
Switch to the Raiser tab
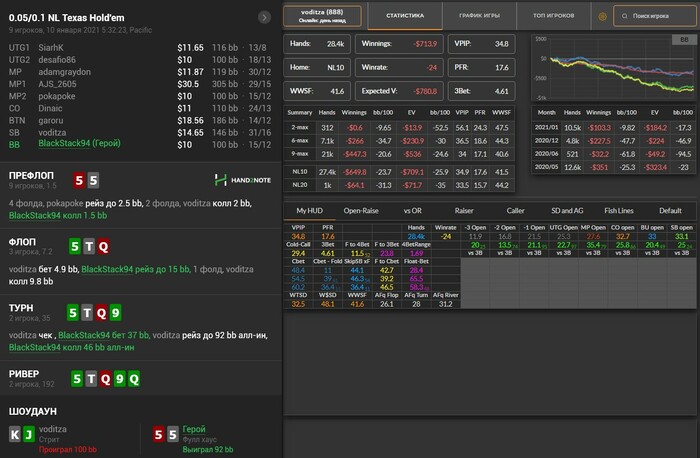tap(464, 211)
